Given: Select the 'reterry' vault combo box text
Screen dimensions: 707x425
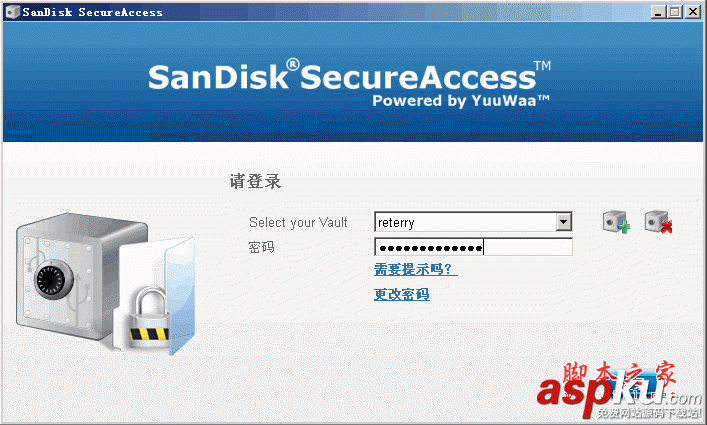Looking at the screenshot, I should click(465, 222).
